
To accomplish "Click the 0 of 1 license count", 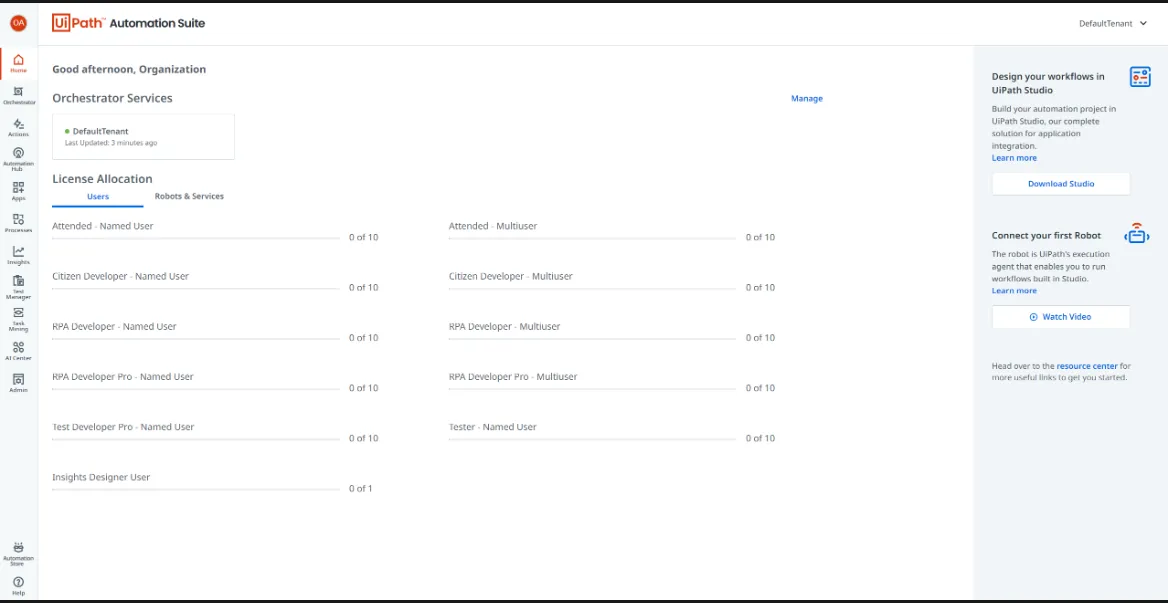I will click(x=361, y=489).
